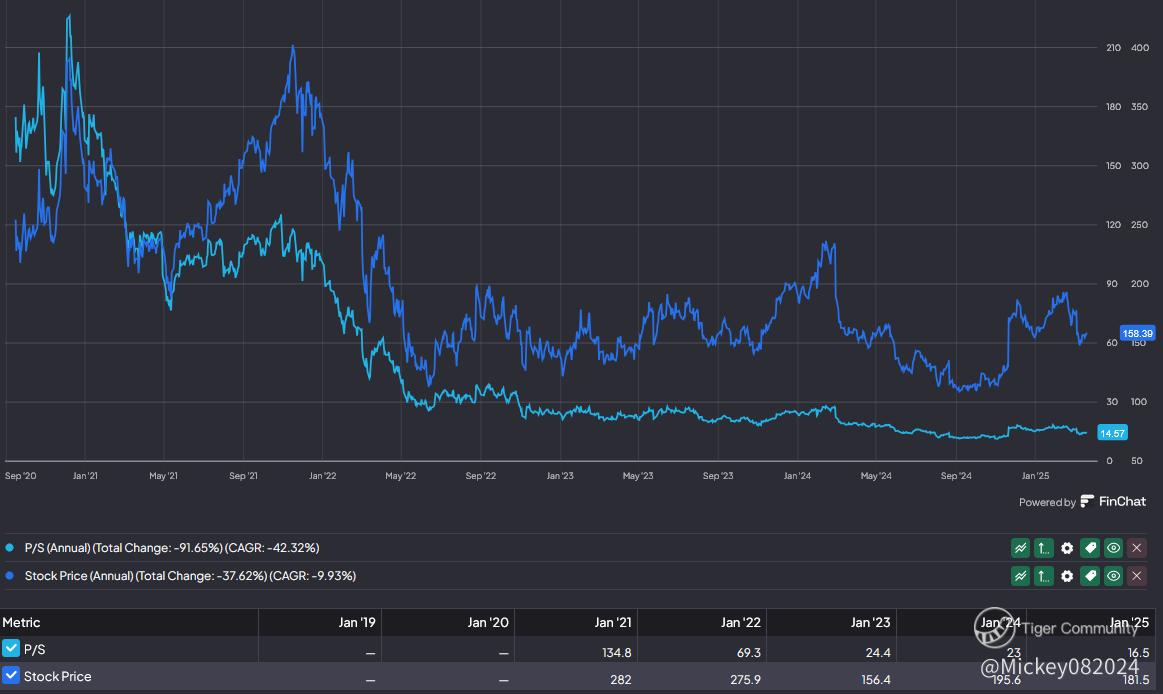Screen dimensions: 1163x694
Task: Click the label tag icon for P/S
Action: coord(1090,548)
